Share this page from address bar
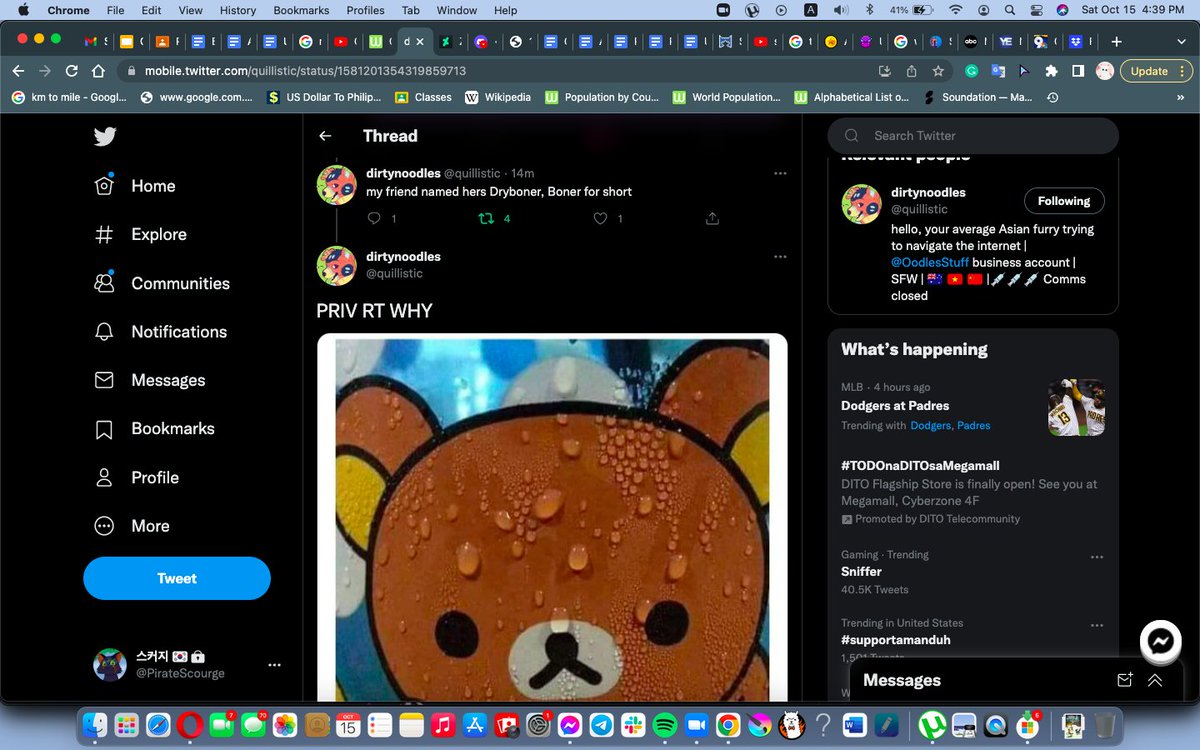The image size is (1200, 750). 911,71
